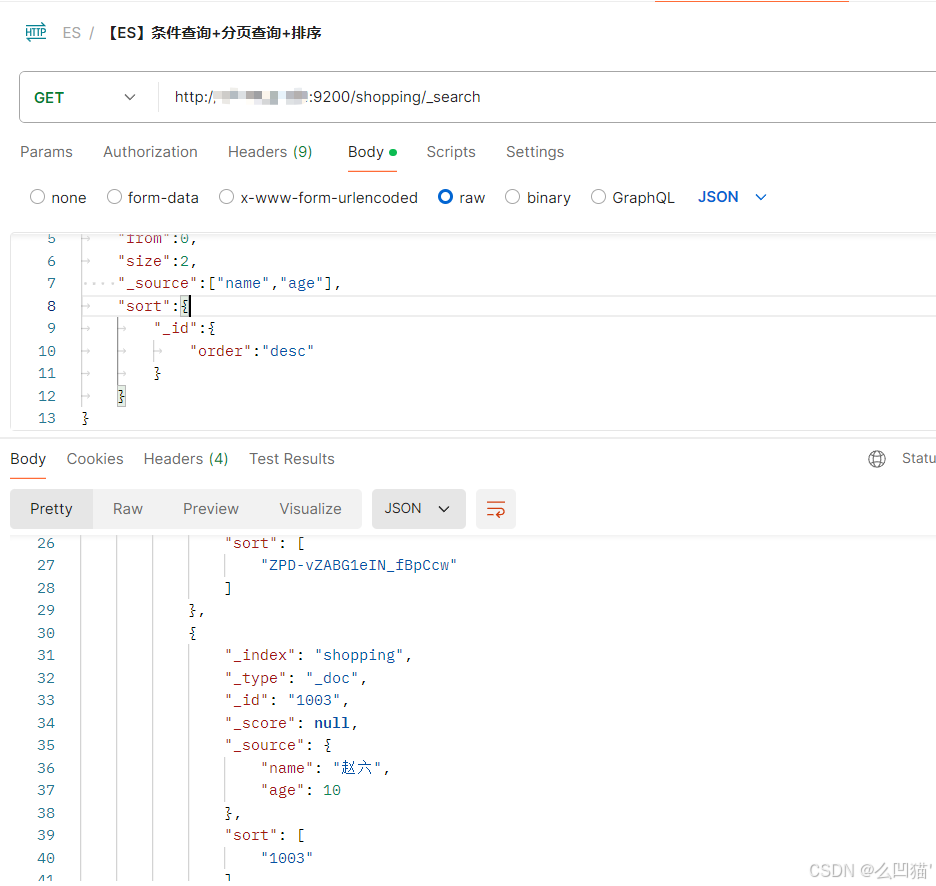Open the Test Results tab
The width and height of the screenshot is (936, 886).
[292, 459]
